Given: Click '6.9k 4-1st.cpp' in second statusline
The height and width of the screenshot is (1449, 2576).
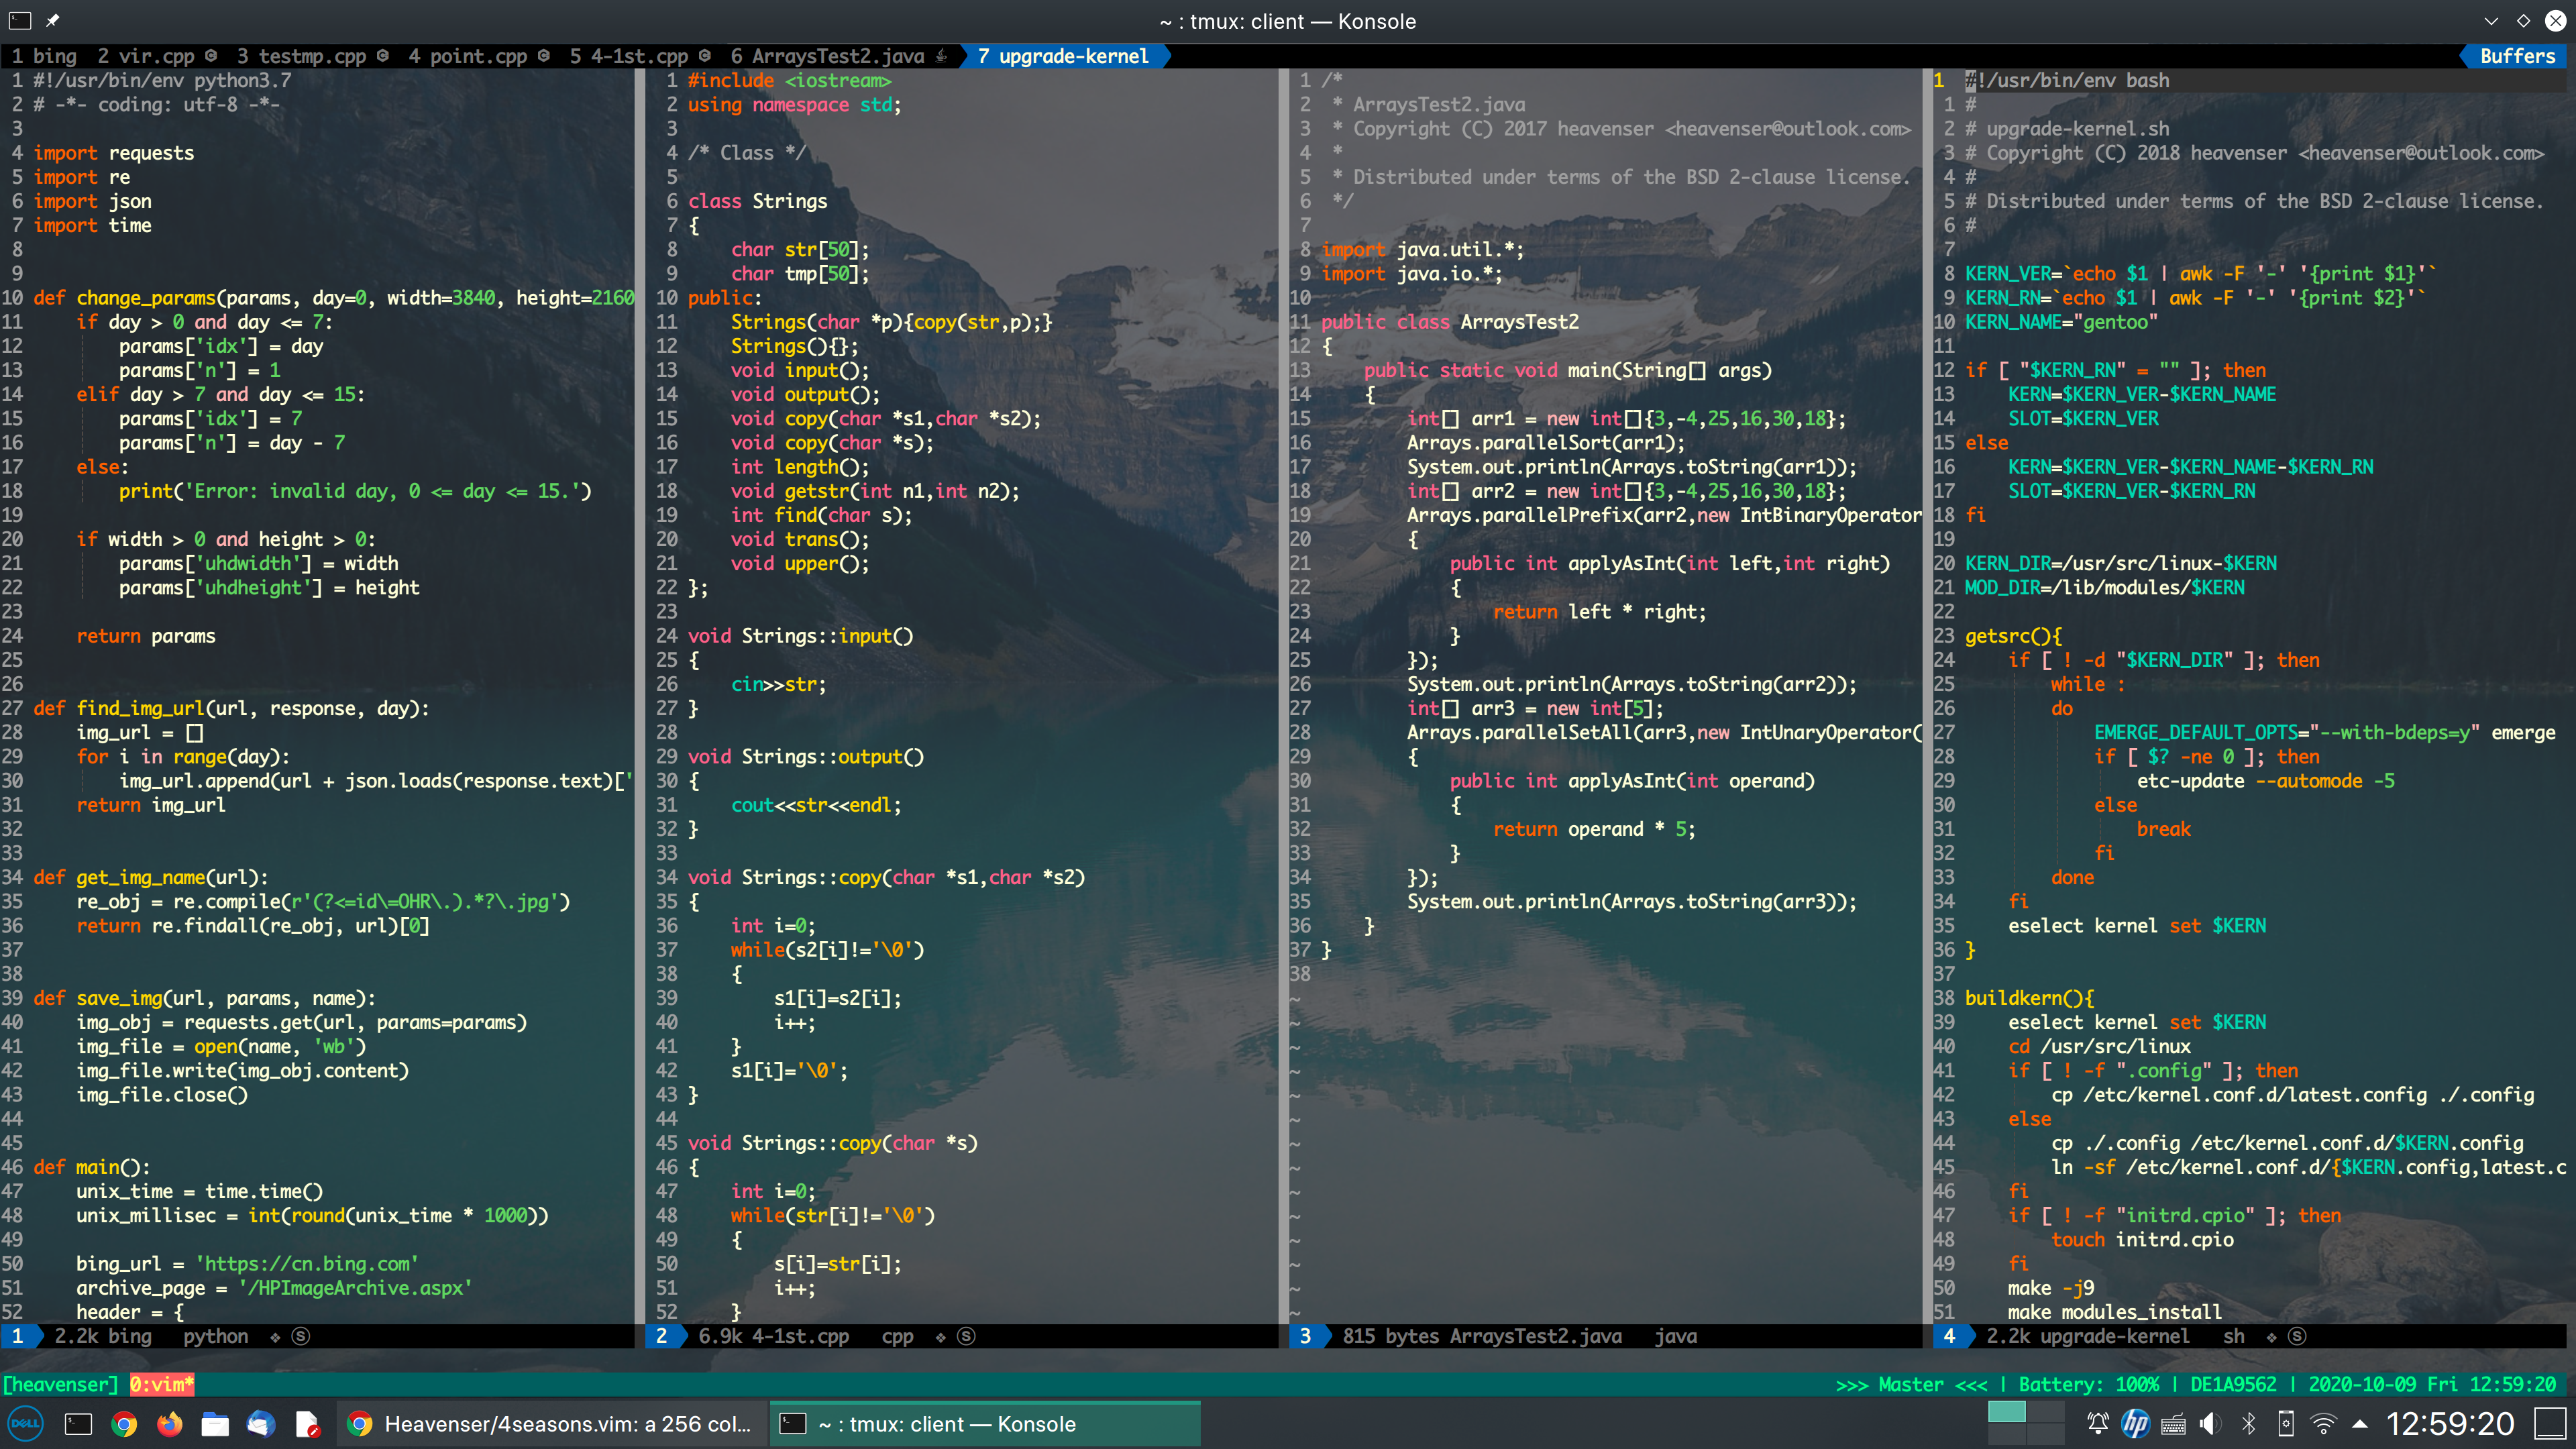Looking at the screenshot, I should 773,1336.
